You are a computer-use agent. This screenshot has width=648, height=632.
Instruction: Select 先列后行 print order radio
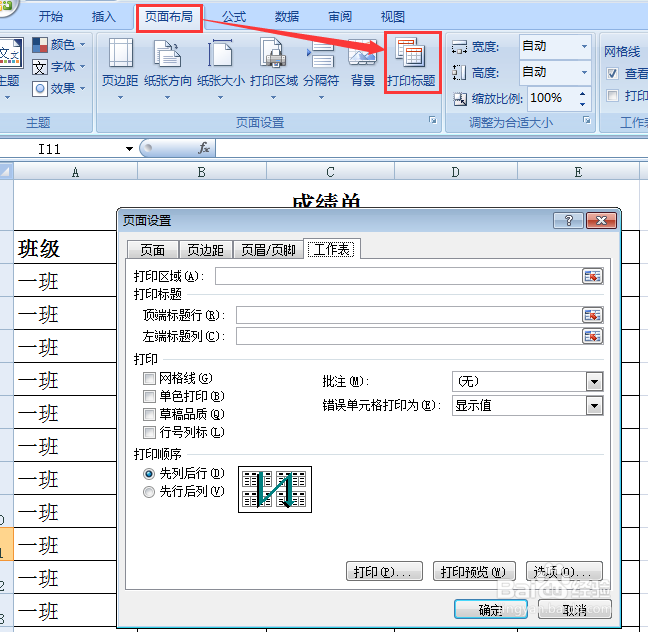pyautogui.click(x=149, y=474)
